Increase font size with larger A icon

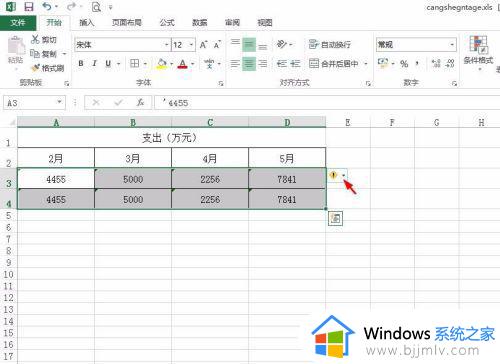(x=203, y=45)
